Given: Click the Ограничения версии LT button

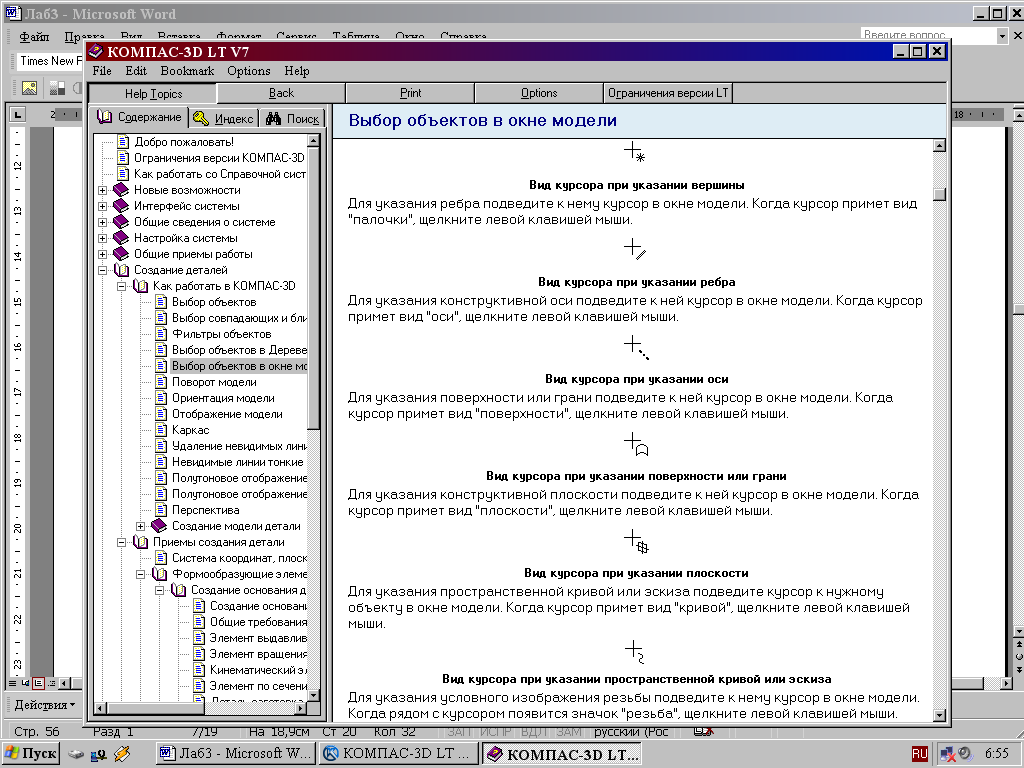Looking at the screenshot, I should [668, 93].
